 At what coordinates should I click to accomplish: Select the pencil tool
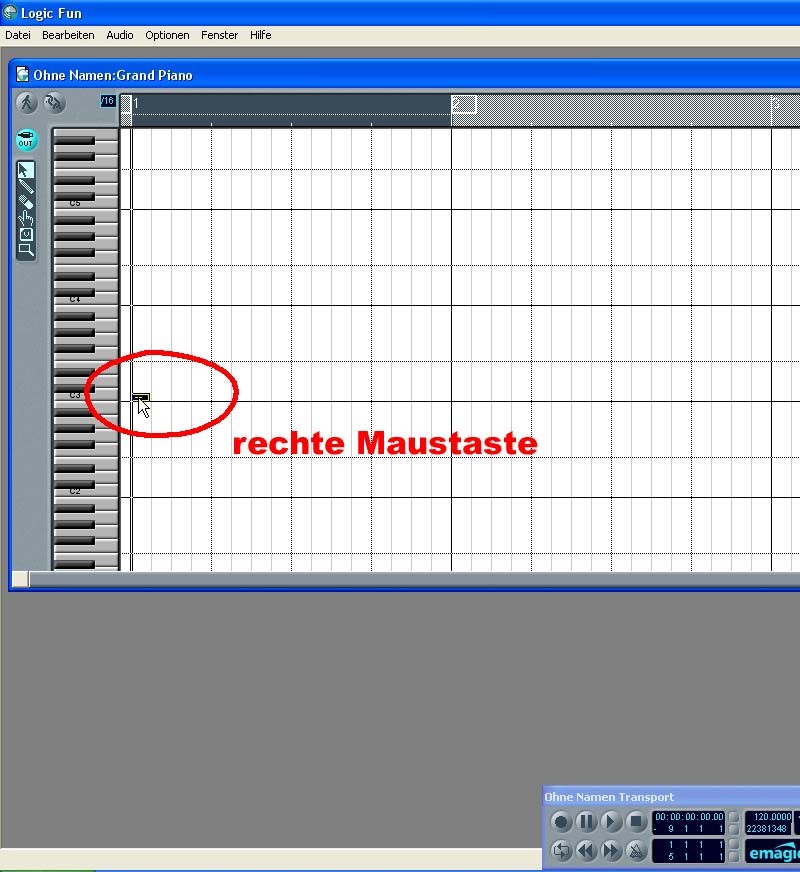(x=26, y=186)
